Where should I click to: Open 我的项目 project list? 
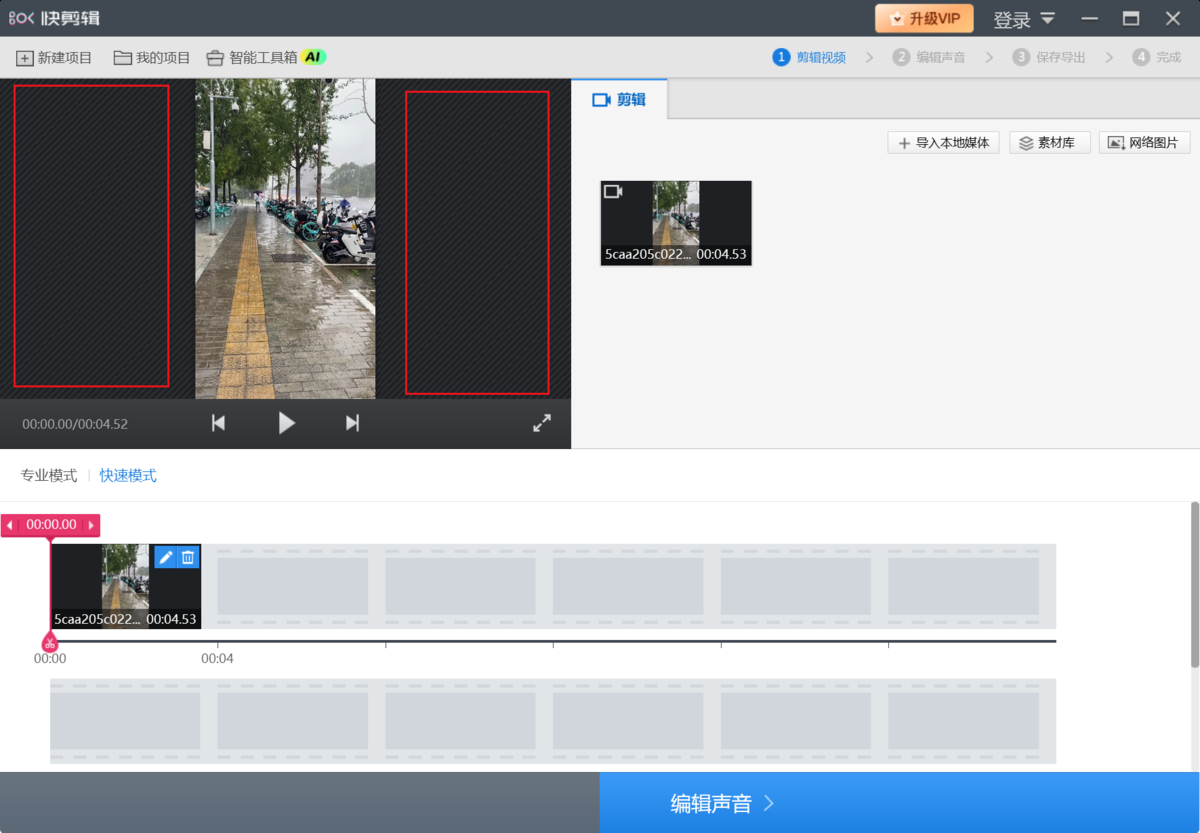(151, 58)
